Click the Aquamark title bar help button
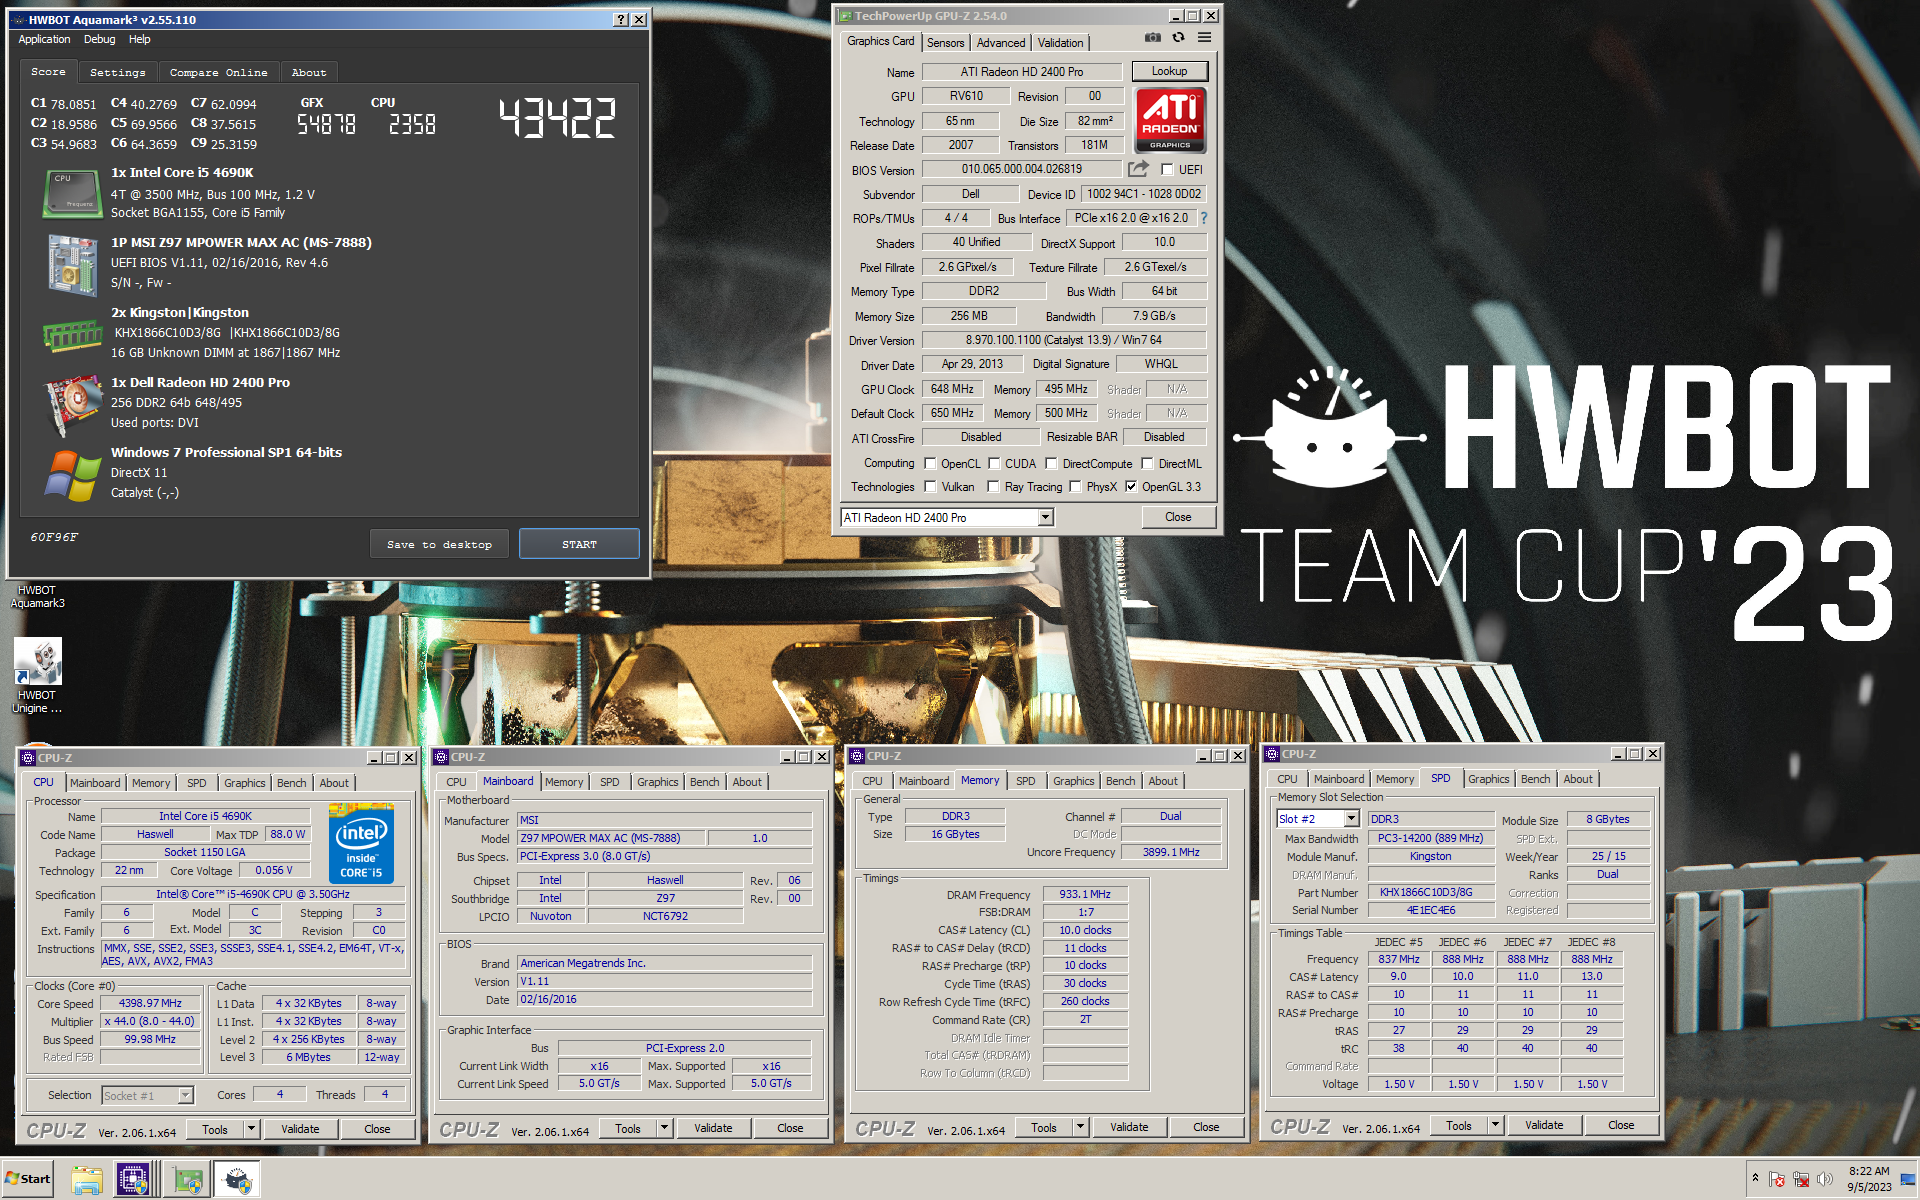This screenshot has height=1200, width=1920. click(x=621, y=20)
